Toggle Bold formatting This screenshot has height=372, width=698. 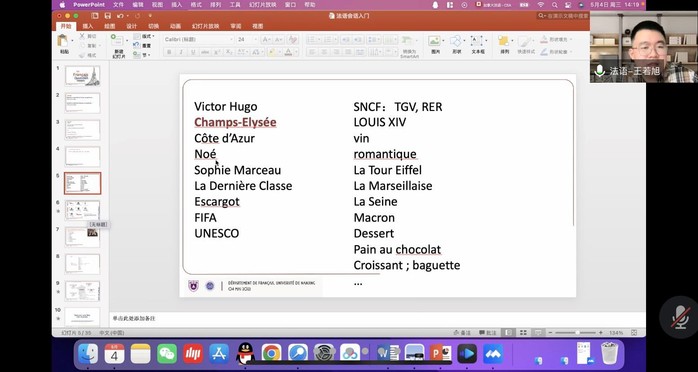[169, 52]
